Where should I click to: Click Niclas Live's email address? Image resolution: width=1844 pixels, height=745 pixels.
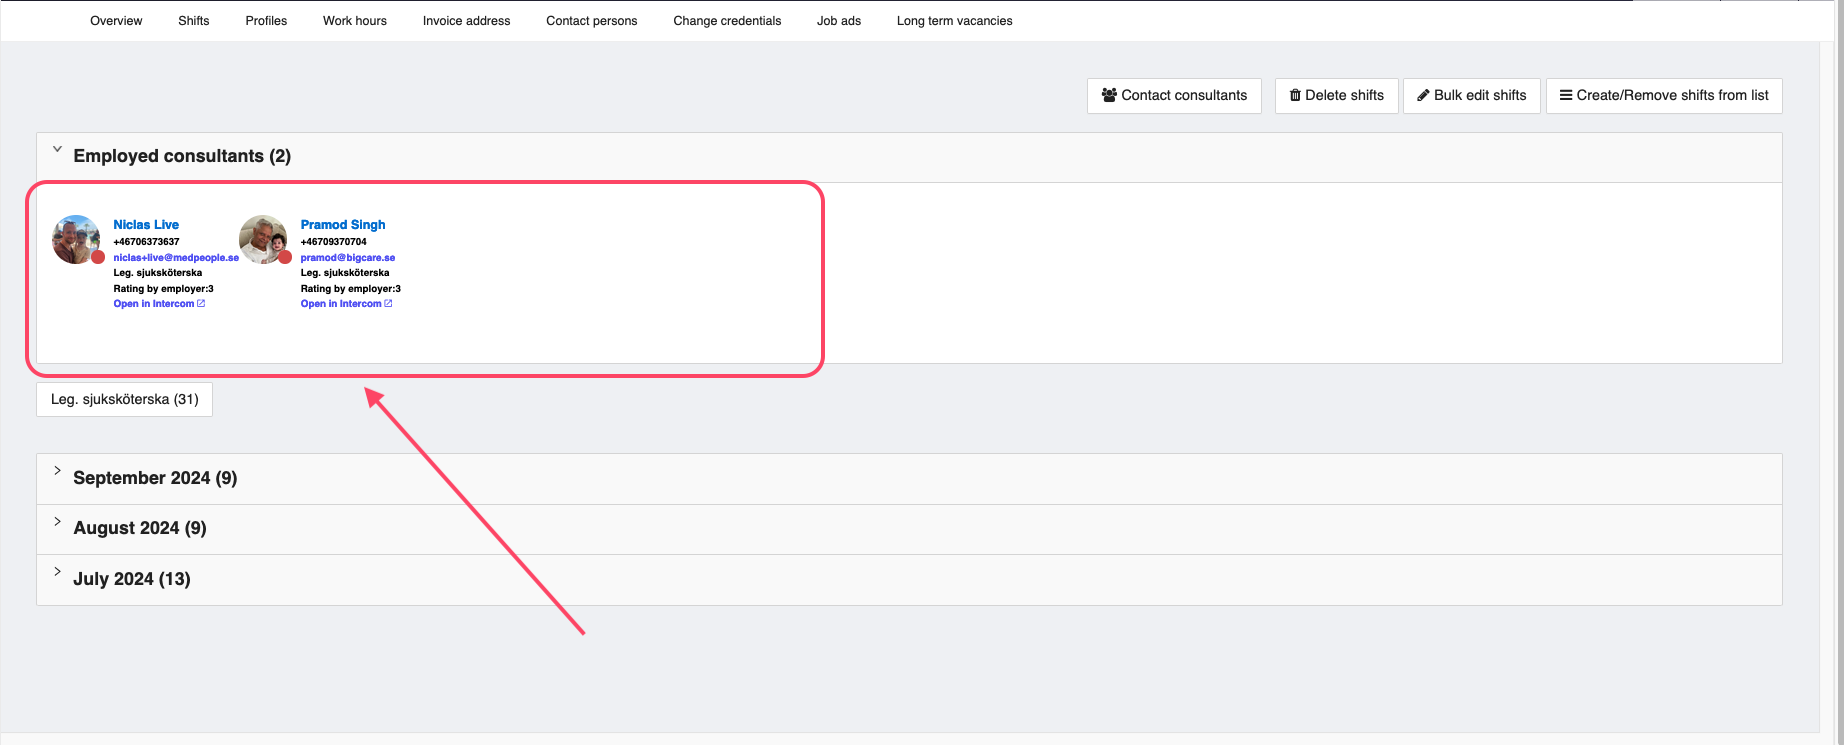pos(176,258)
